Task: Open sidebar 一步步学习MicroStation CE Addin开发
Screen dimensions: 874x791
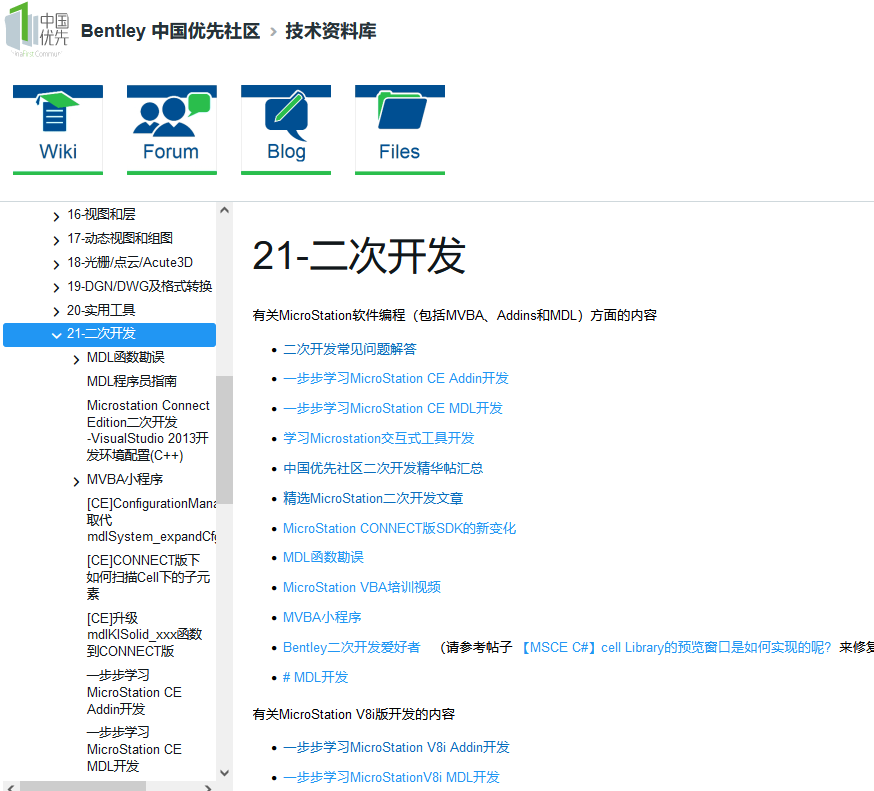Action: click(134, 692)
